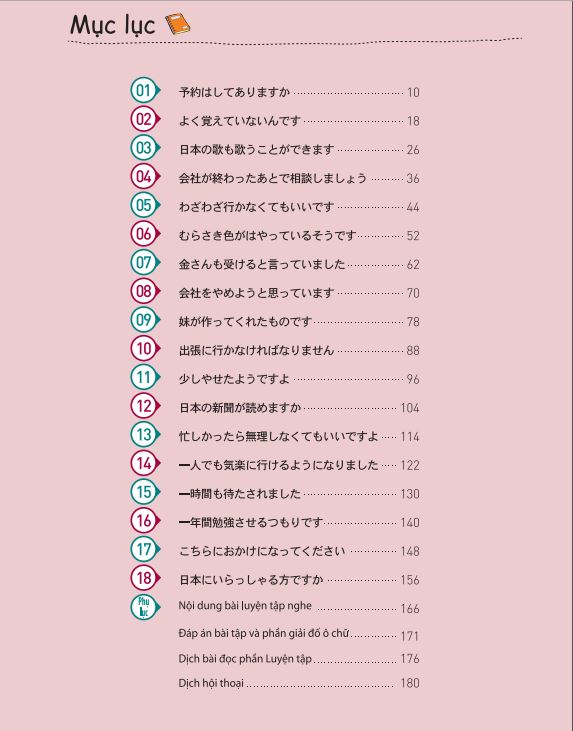The height and width of the screenshot is (731, 573).
Task: Open 一時間も待たされました chapter entry
Action: coord(240,494)
